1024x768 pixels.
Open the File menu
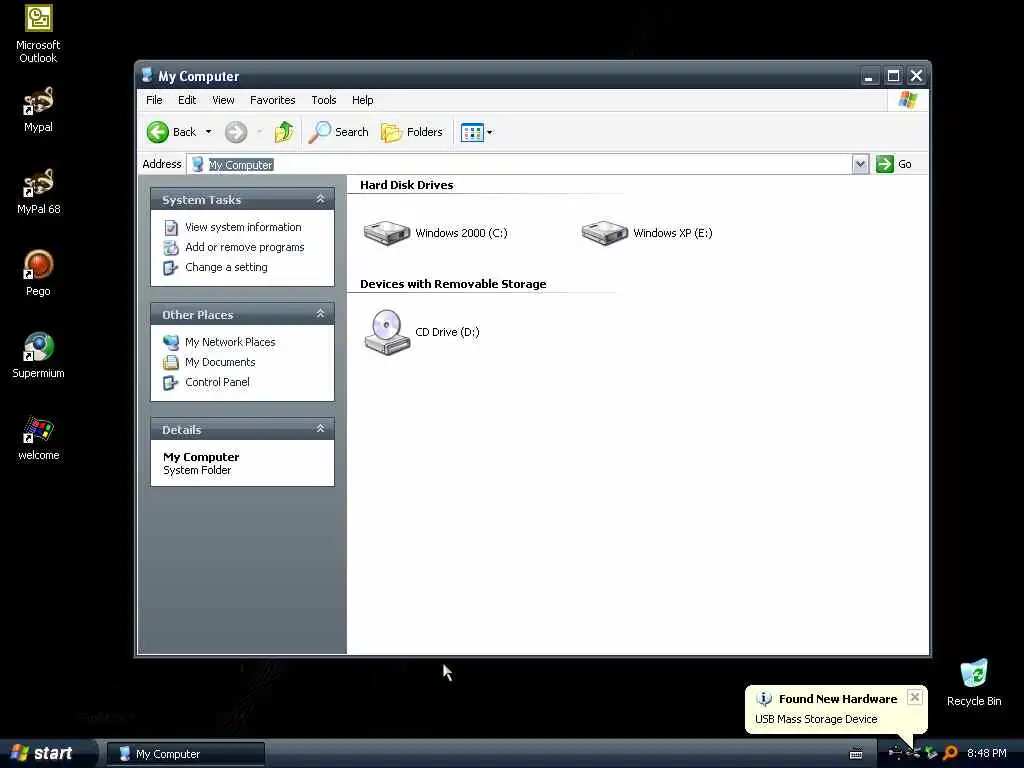pyautogui.click(x=154, y=100)
